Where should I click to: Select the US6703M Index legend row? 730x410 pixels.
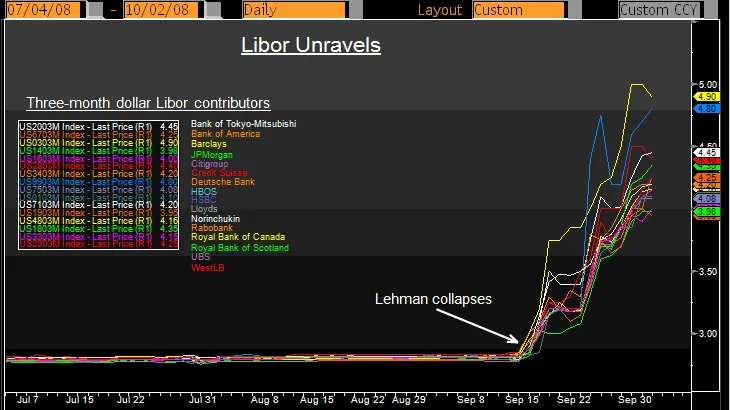coord(98,134)
